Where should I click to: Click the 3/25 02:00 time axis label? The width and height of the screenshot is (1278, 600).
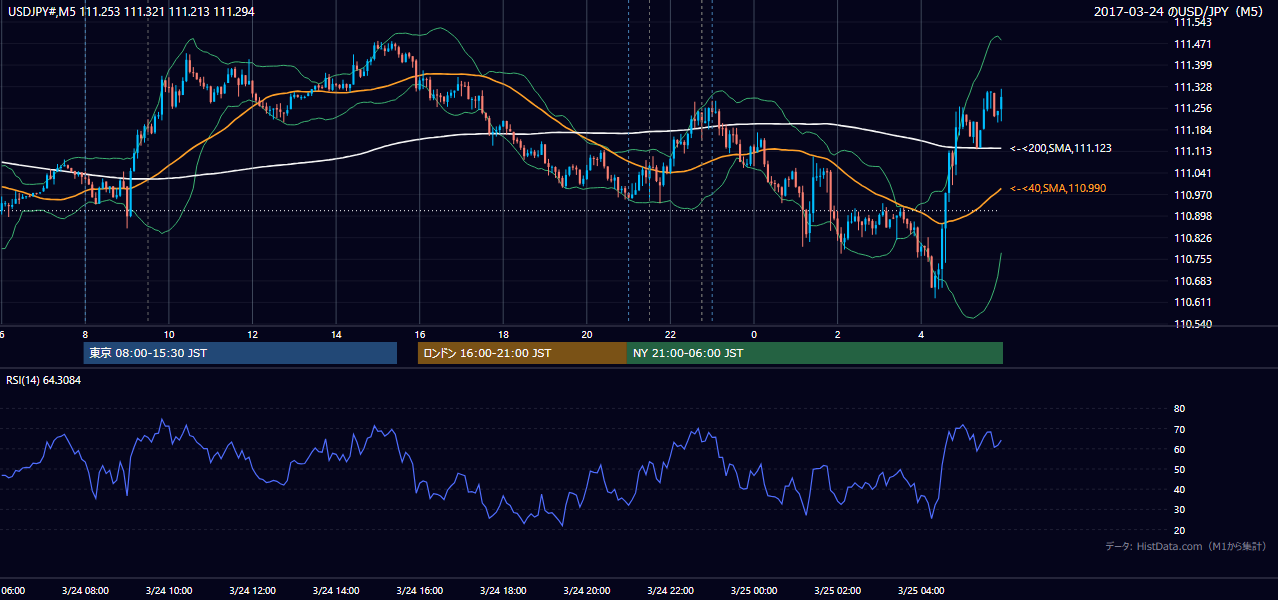(838, 590)
